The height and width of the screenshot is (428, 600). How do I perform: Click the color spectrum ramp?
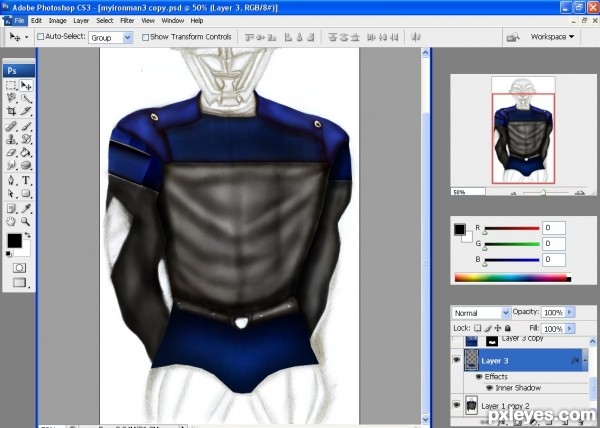[x=512, y=278]
